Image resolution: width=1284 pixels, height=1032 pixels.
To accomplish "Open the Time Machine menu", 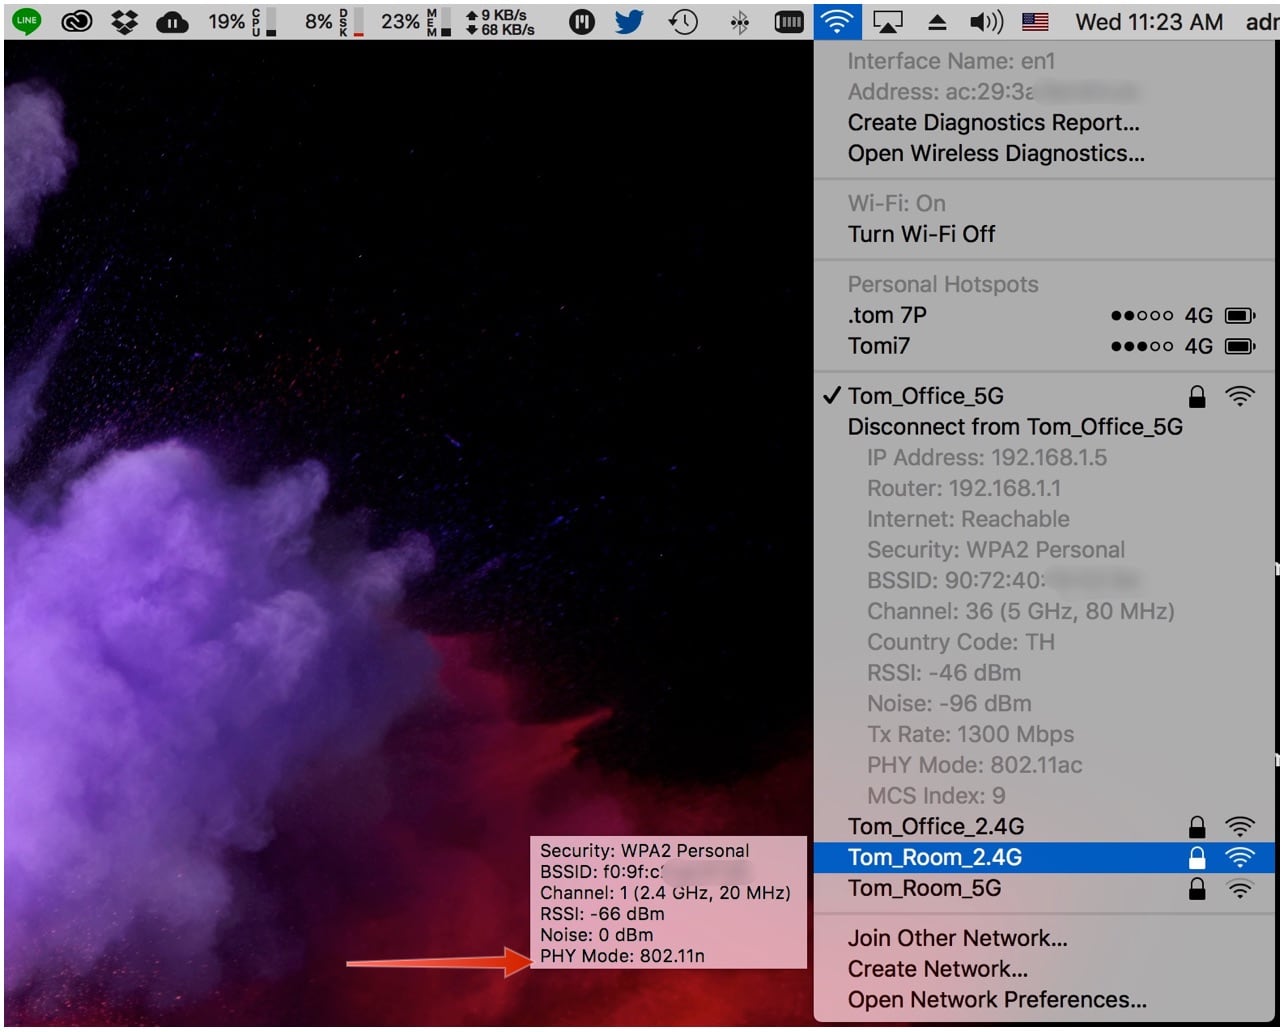I will click(683, 20).
